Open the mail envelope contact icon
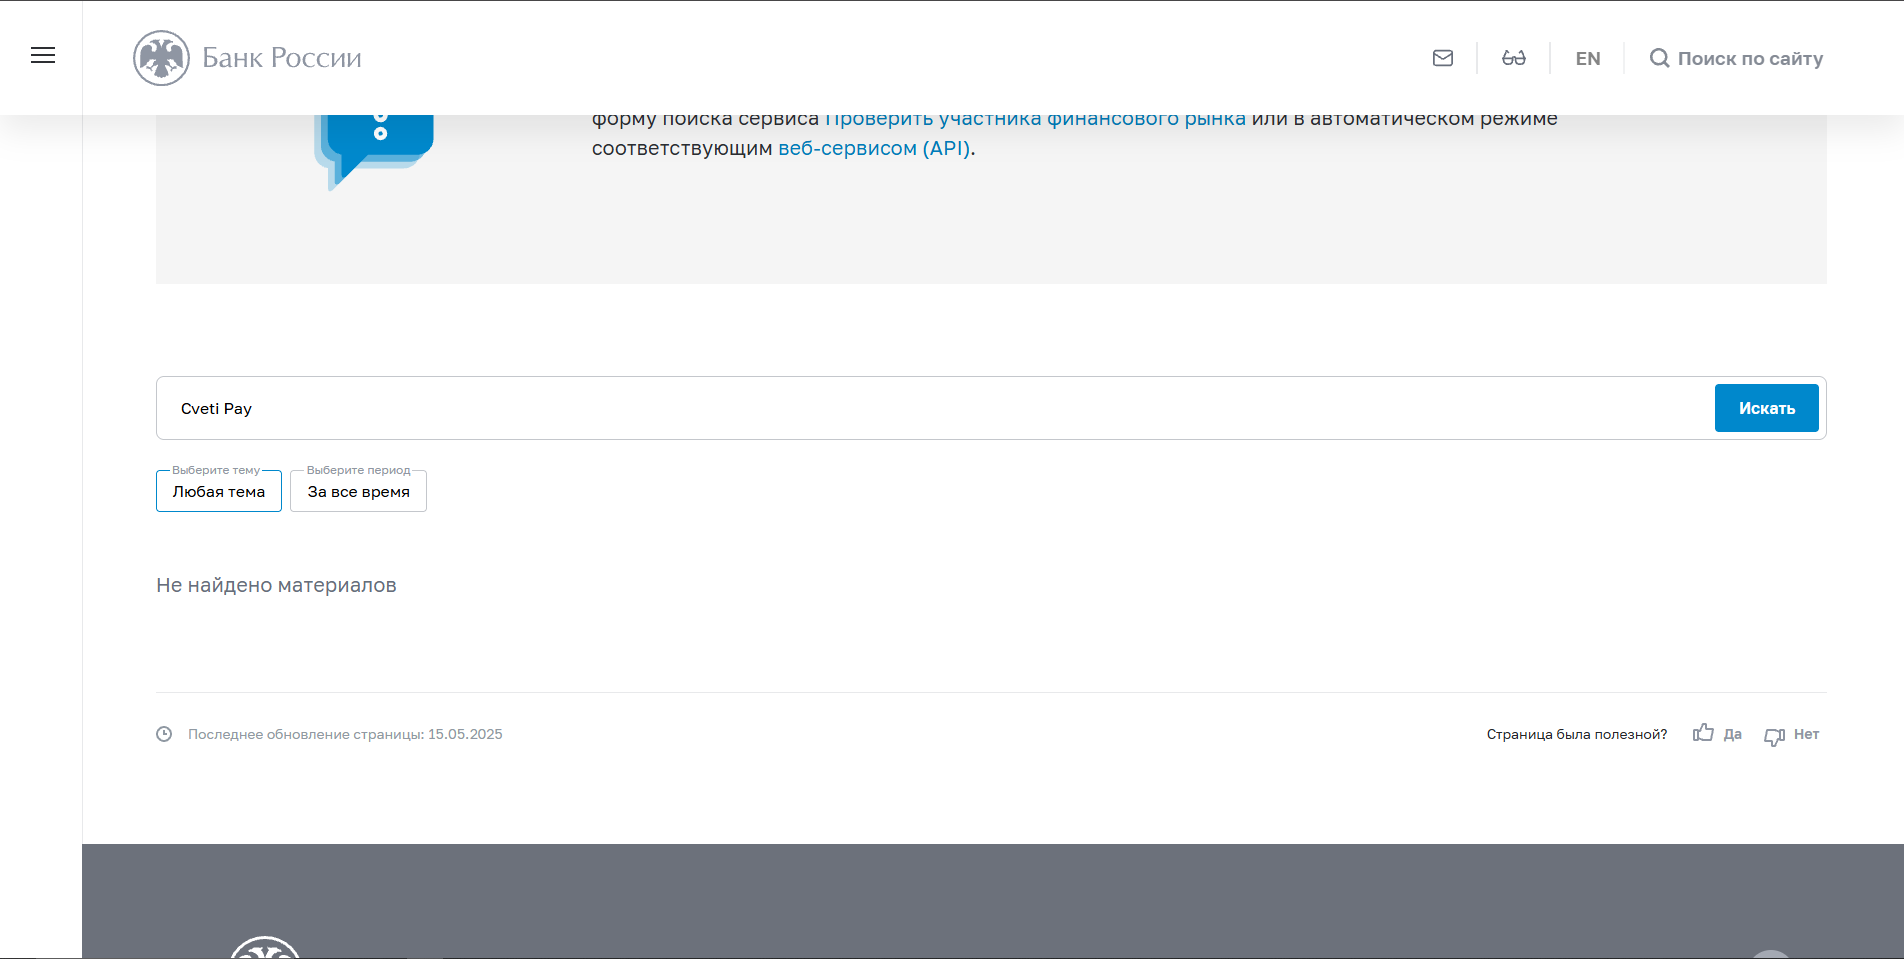Screen dimensions: 1904x959 pyautogui.click(x=1443, y=58)
